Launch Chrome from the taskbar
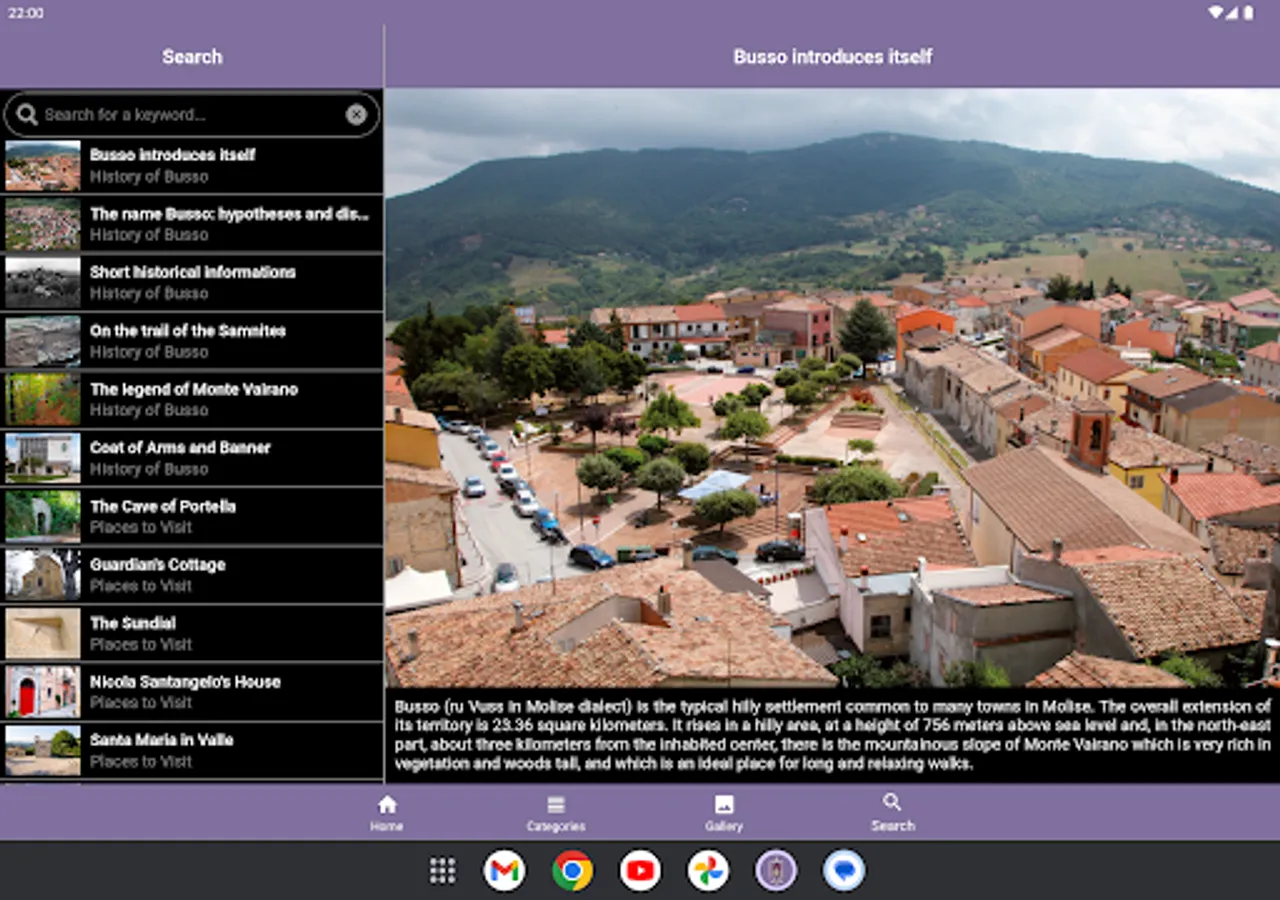The height and width of the screenshot is (900, 1280). (x=572, y=870)
